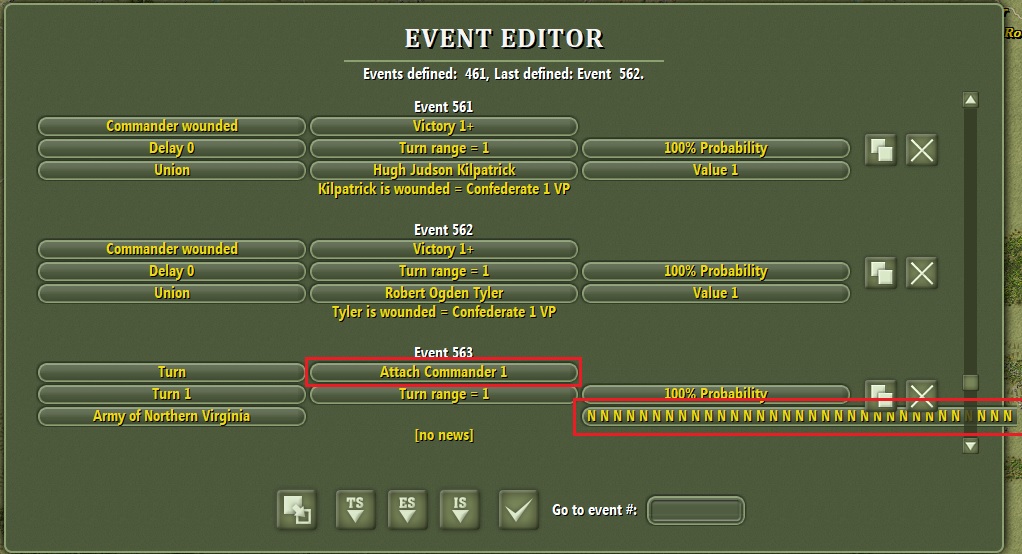Screen dimensions: 1022x554
Task: Click Event 562 heading
Action: (x=443, y=230)
